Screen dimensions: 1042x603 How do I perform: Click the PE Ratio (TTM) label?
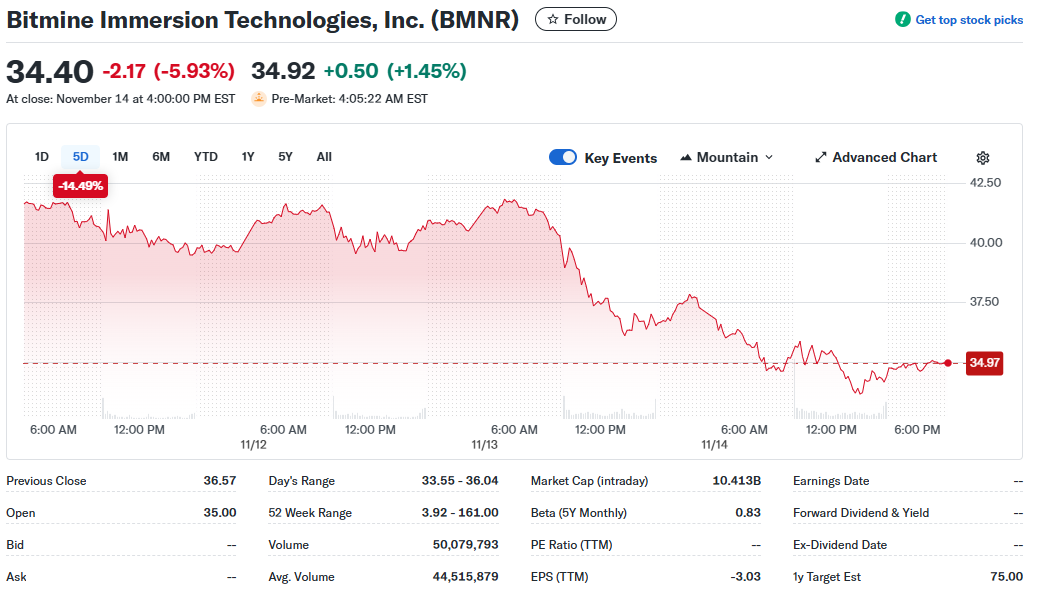coord(572,544)
